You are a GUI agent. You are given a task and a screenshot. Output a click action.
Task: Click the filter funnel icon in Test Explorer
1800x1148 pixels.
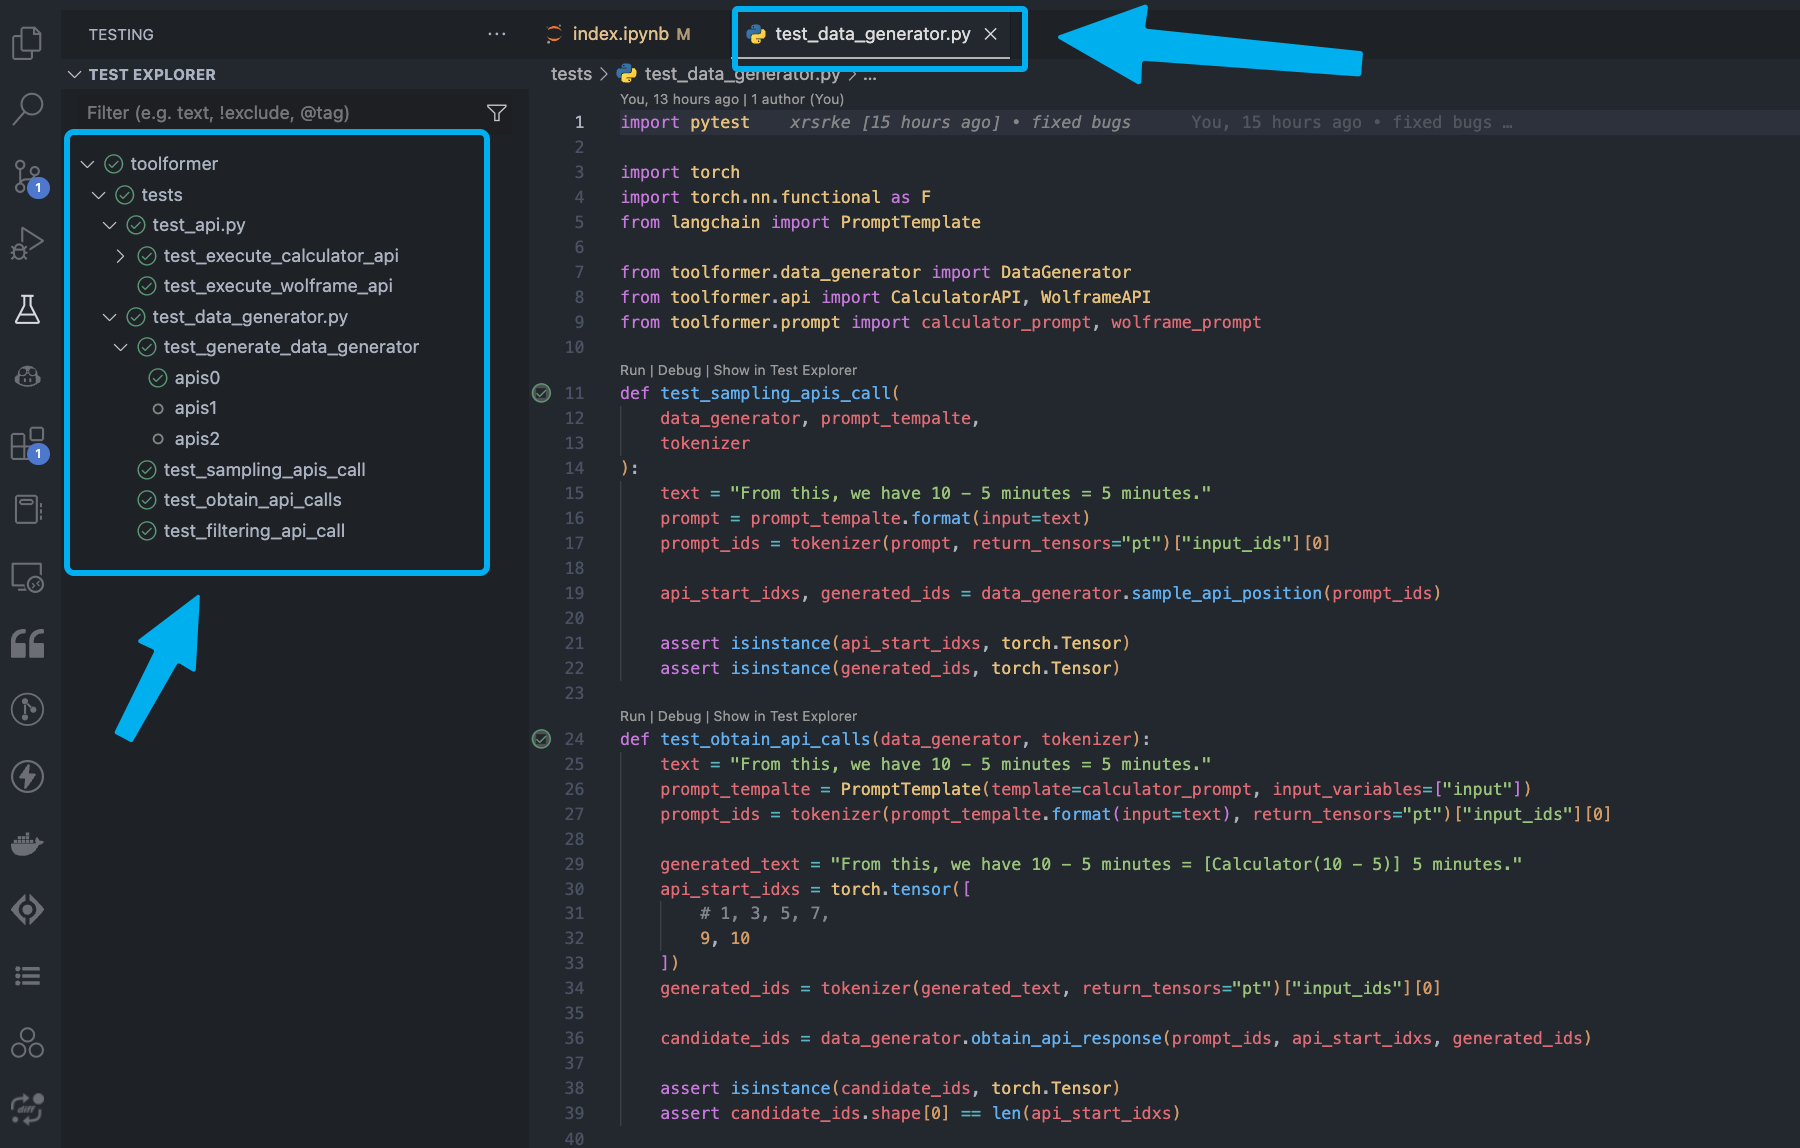click(x=496, y=113)
